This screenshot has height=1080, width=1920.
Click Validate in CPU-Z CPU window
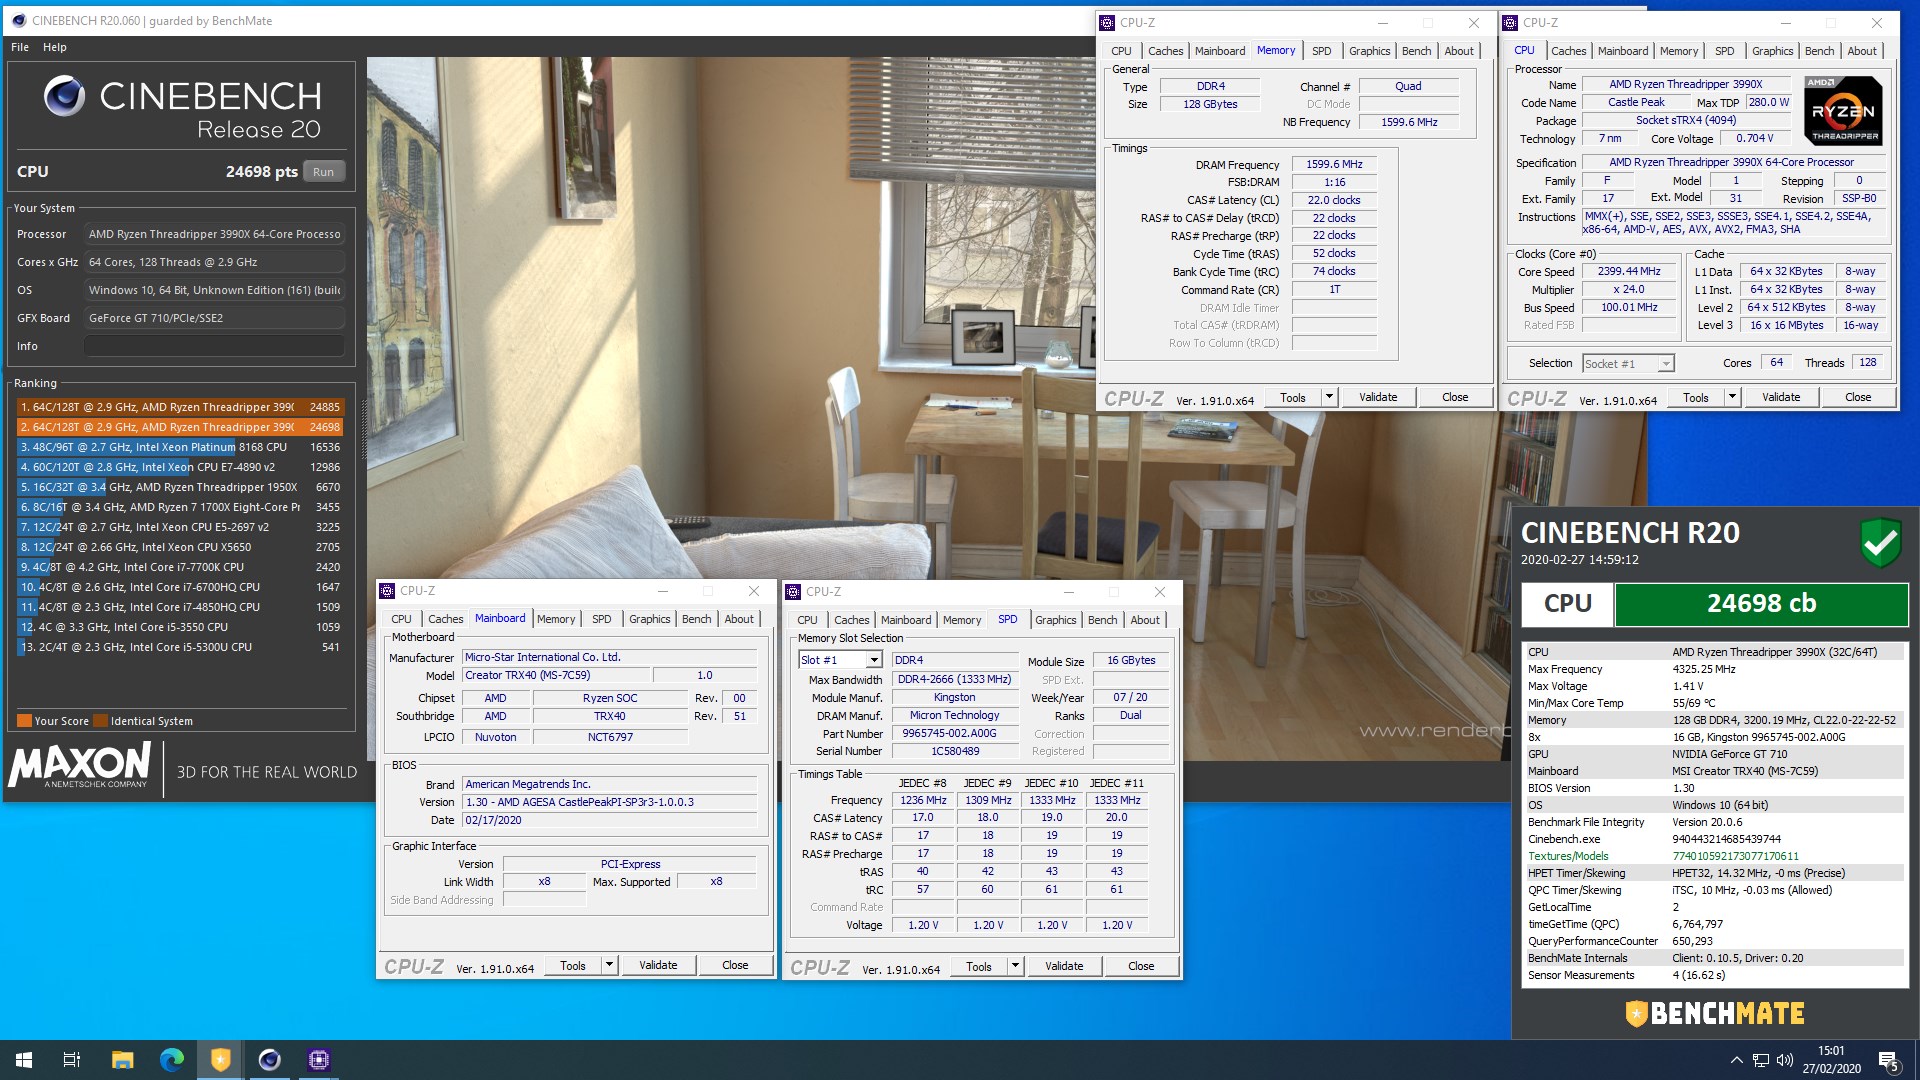[1781, 397]
